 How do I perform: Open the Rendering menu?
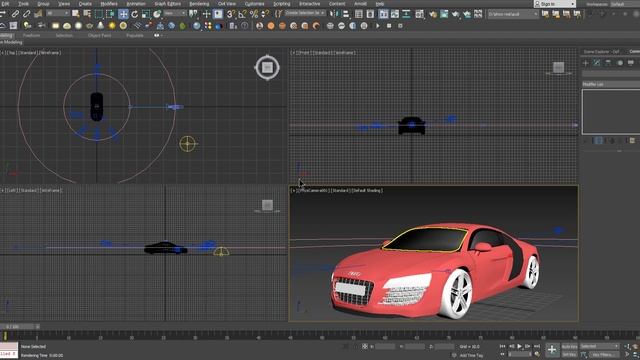tap(199, 4)
